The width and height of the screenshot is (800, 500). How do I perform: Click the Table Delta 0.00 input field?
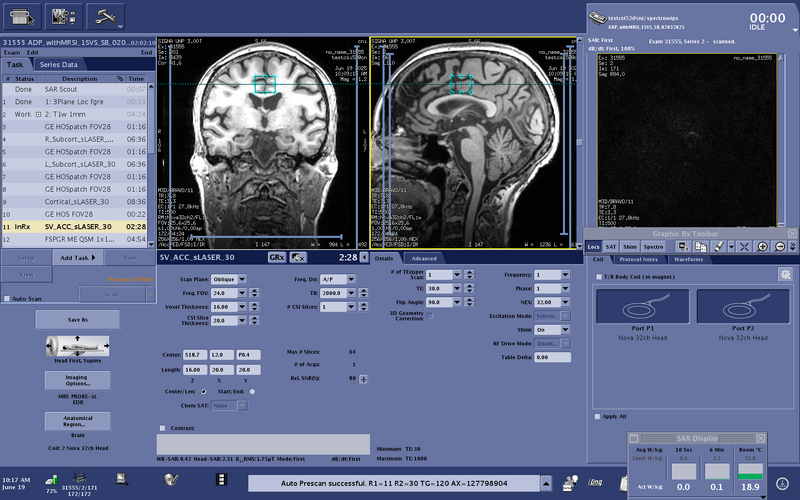(552, 357)
